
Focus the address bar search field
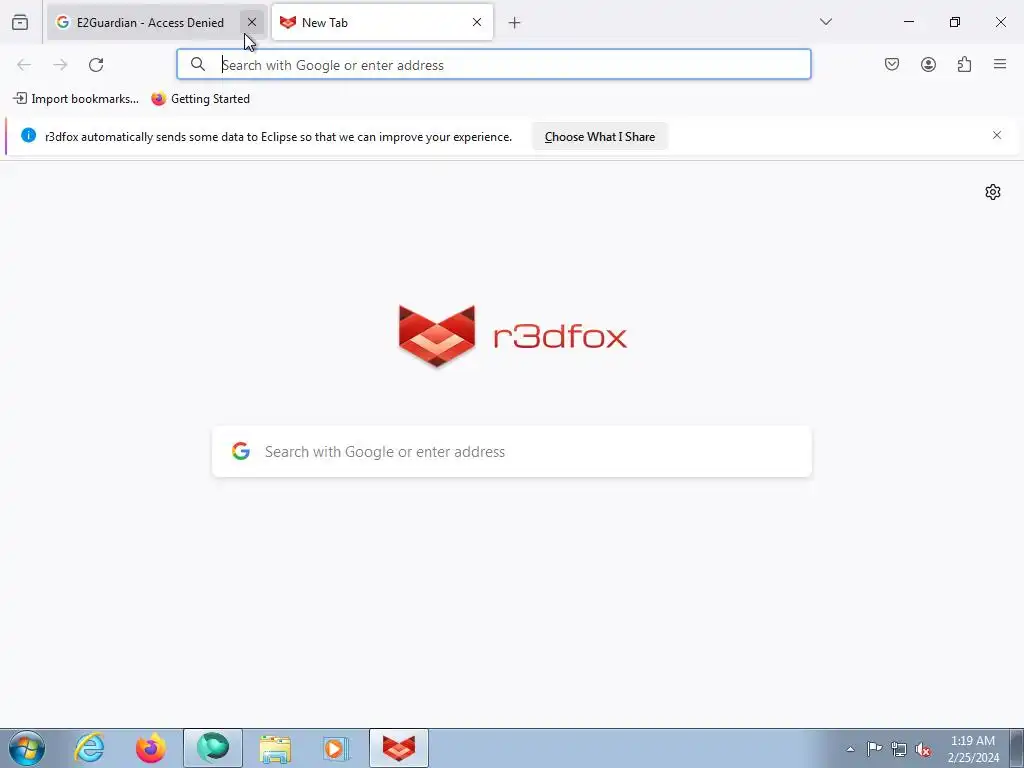point(494,65)
